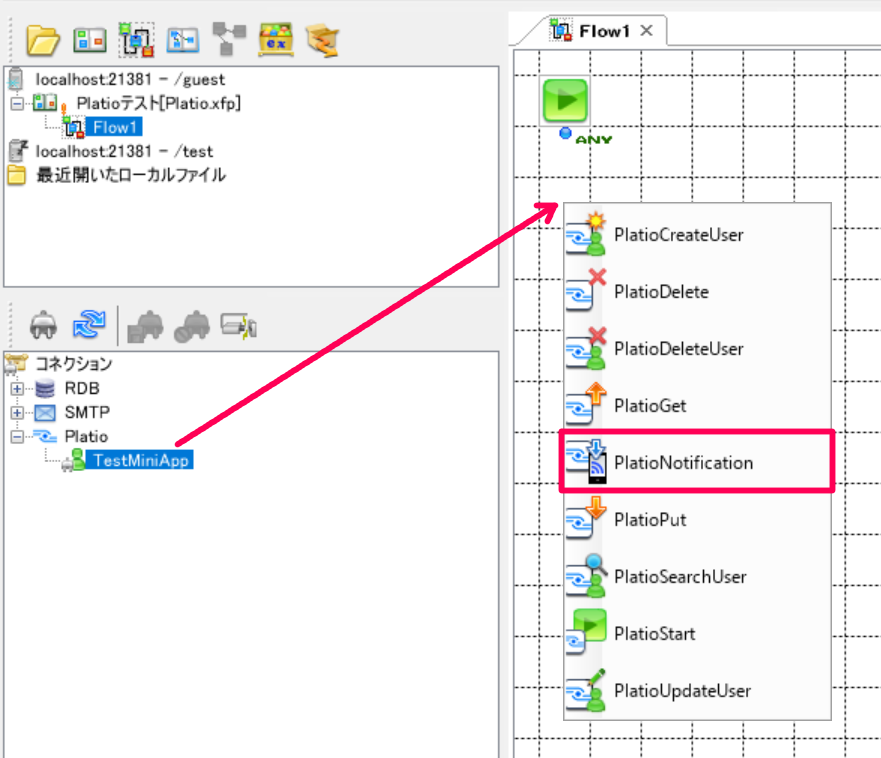Expand the RDB connection node
881x758 pixels.
coord(17,388)
